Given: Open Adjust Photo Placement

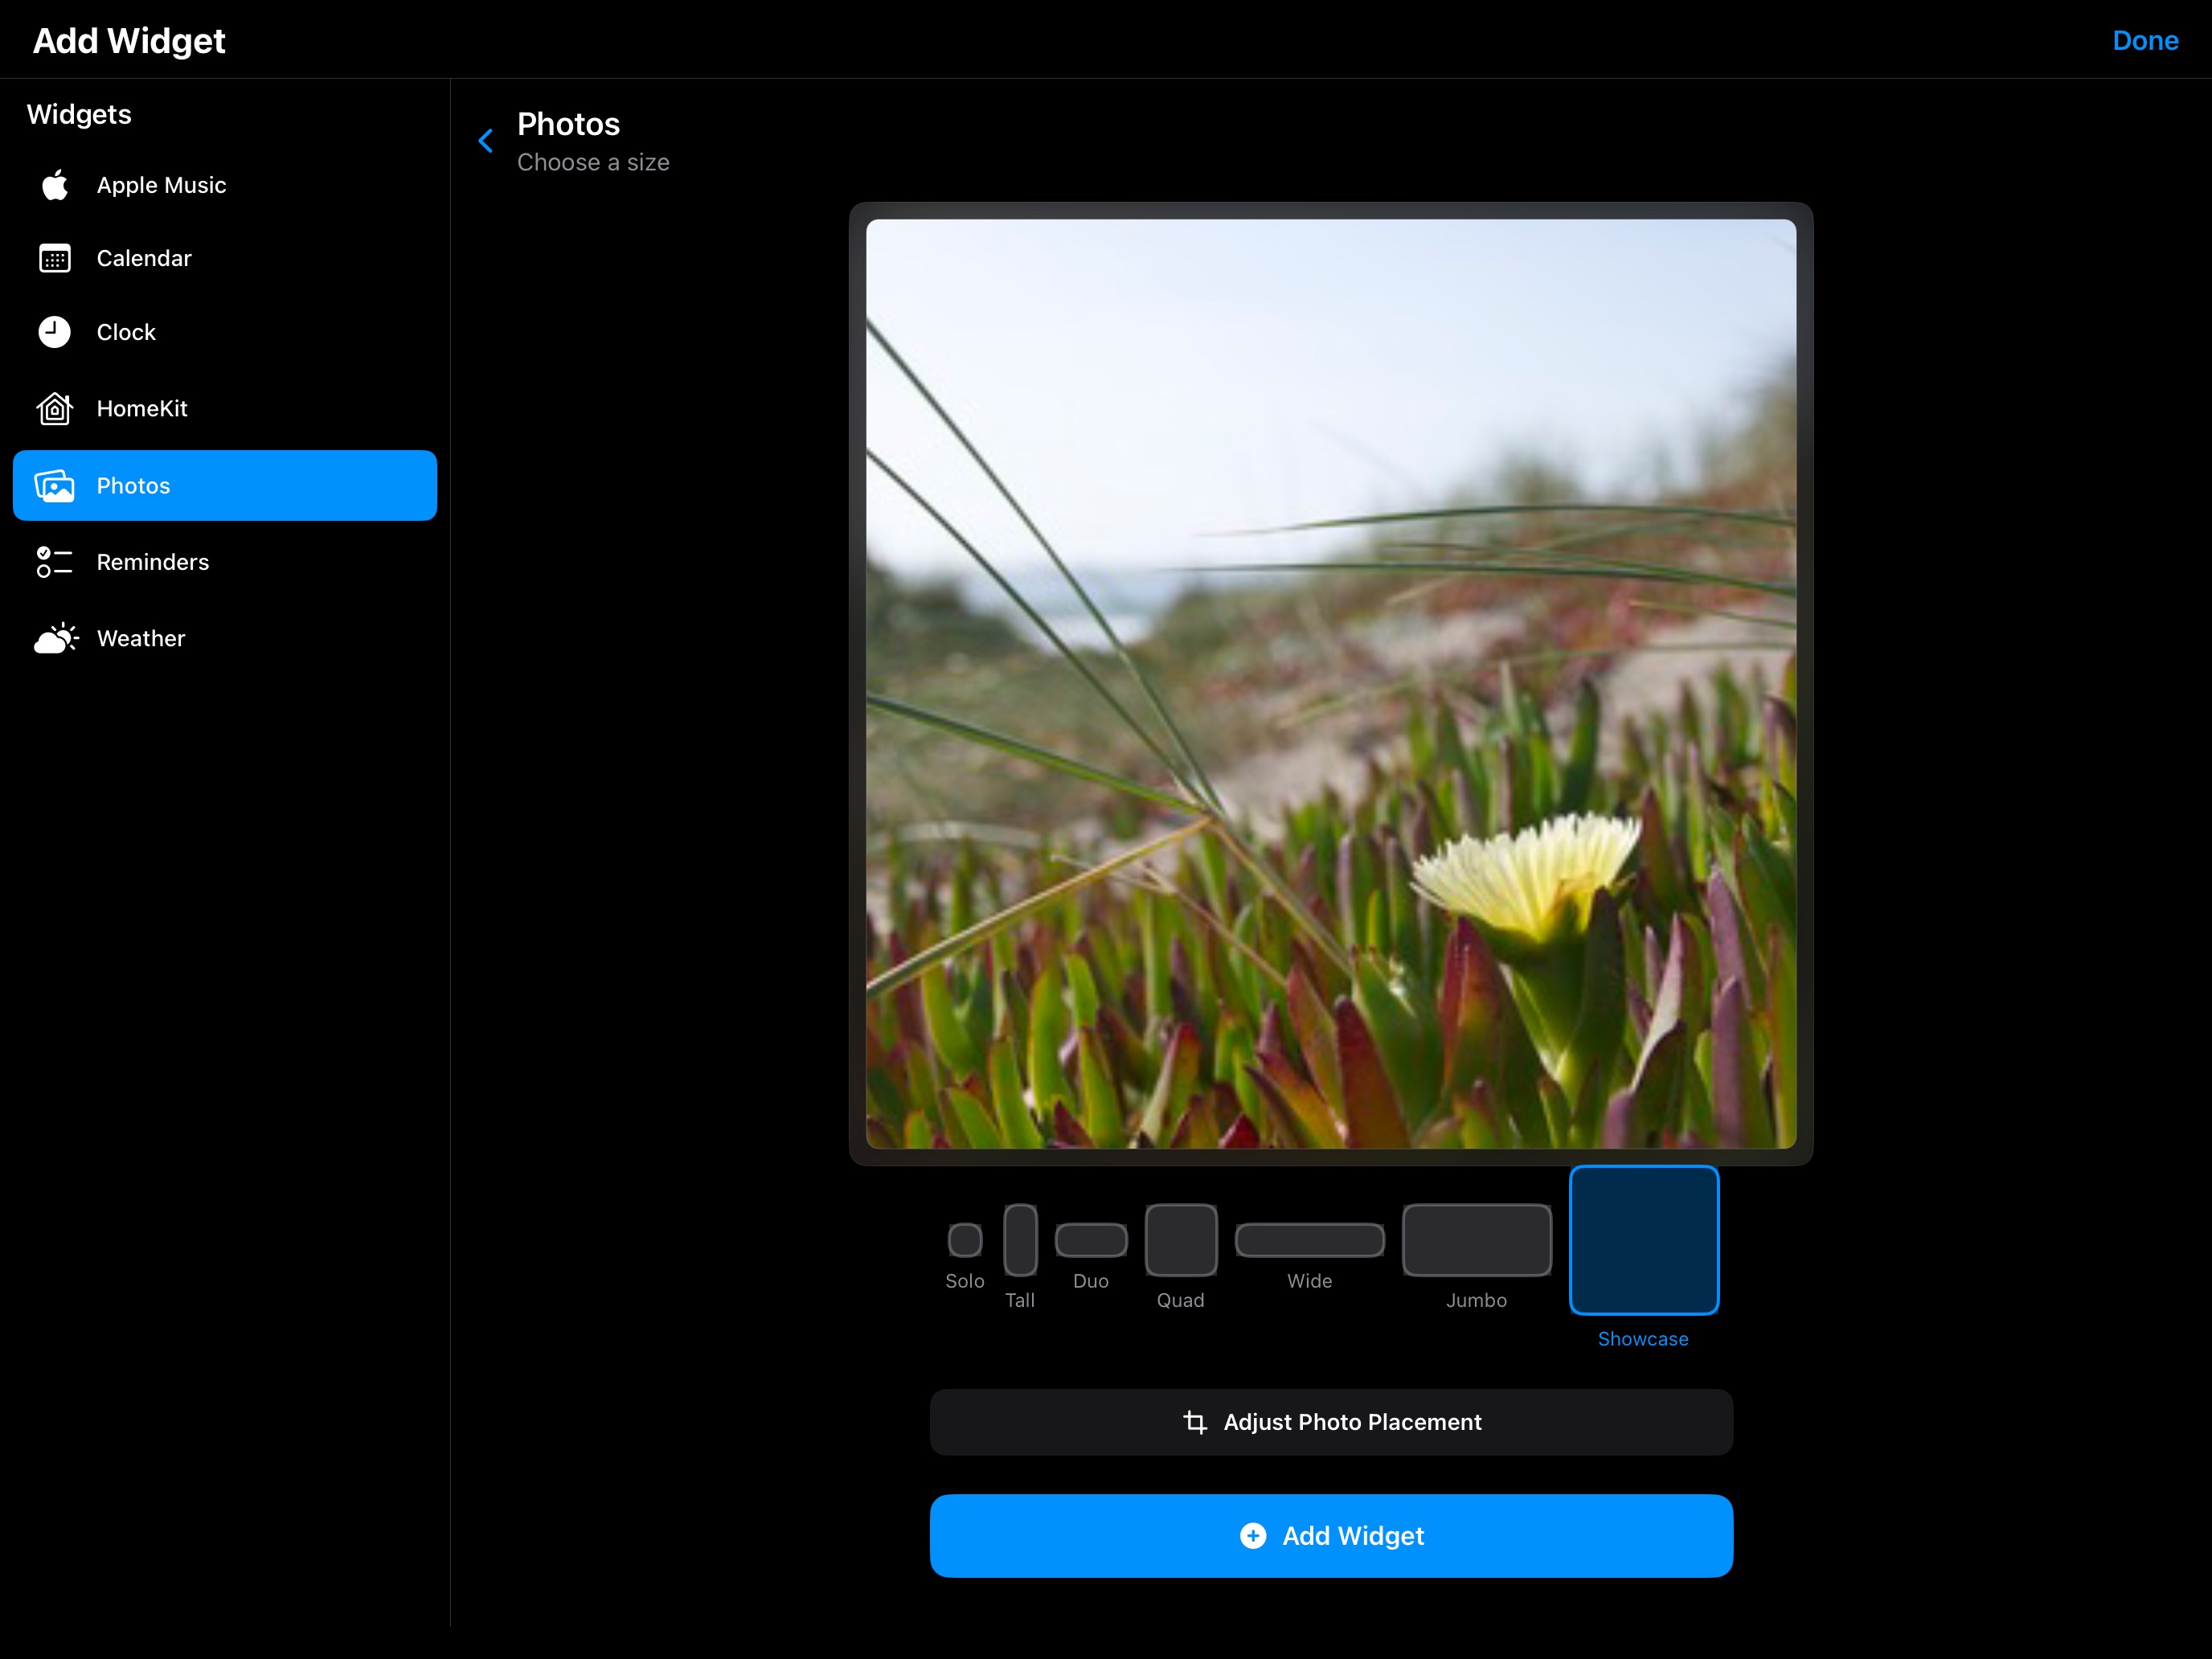Looking at the screenshot, I should click(1331, 1422).
